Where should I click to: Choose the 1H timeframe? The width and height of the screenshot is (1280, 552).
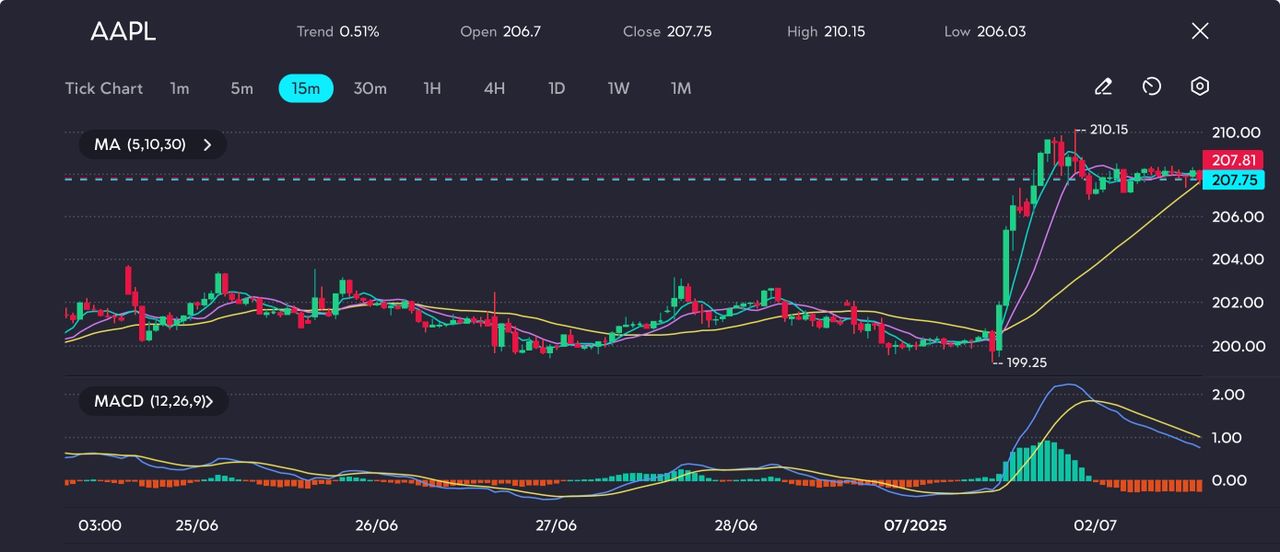pyautogui.click(x=432, y=88)
